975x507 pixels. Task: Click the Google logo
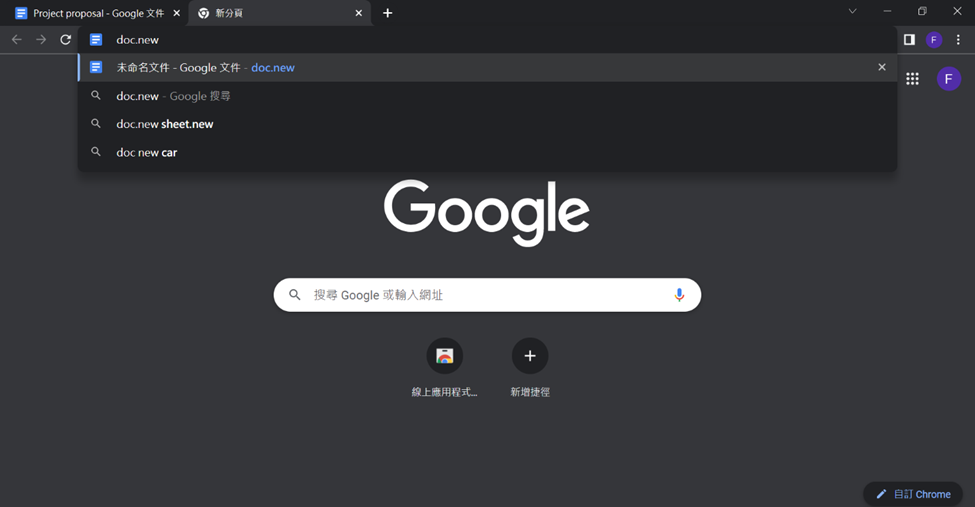[x=487, y=213]
